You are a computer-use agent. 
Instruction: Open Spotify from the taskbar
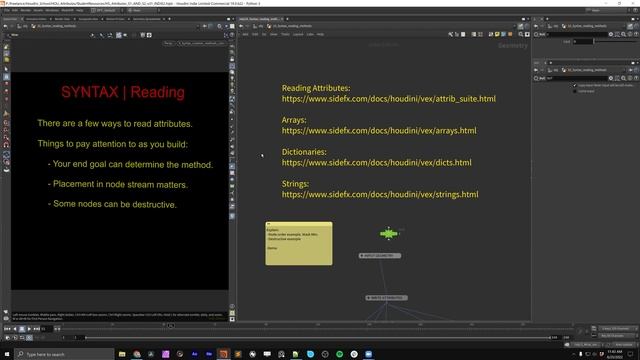(x=340, y=354)
